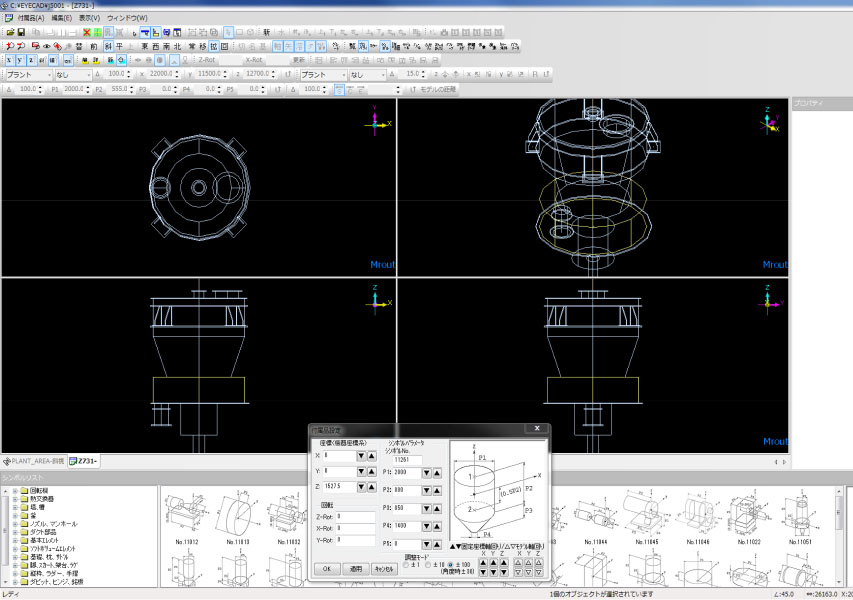Image resolution: width=853 pixels, height=600 pixels.
Task: Expand the 基本エレメント tree folder
Action: (x=15, y=540)
